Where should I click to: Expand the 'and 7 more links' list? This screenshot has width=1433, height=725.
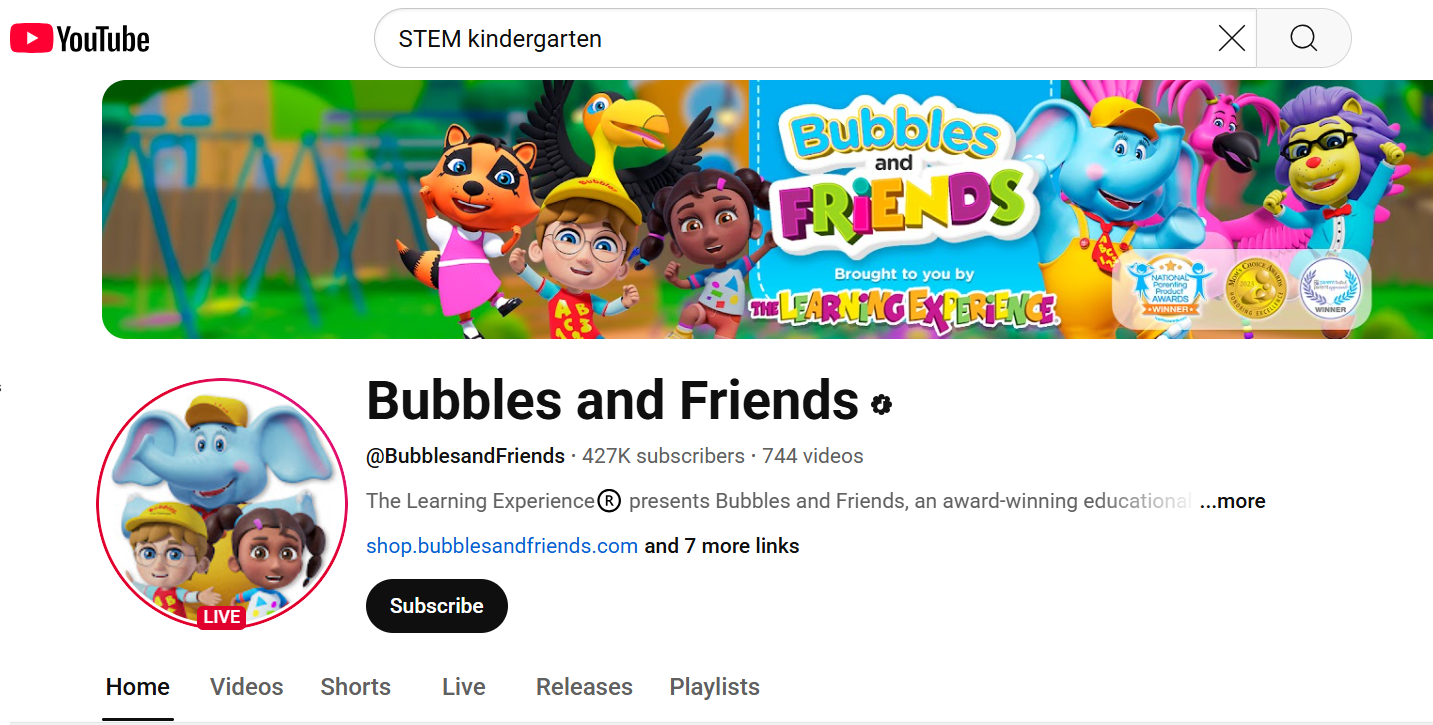pyautogui.click(x=721, y=546)
